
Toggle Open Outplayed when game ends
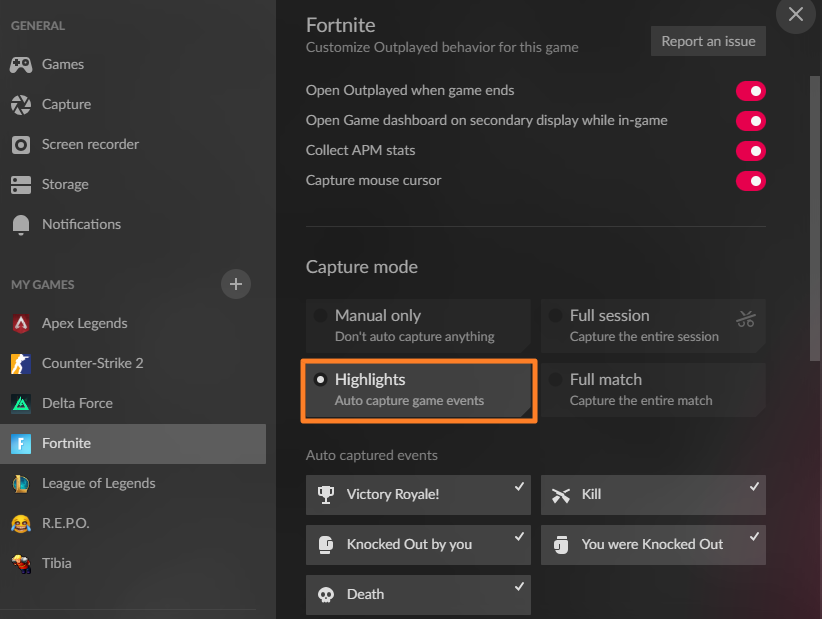[x=751, y=91]
